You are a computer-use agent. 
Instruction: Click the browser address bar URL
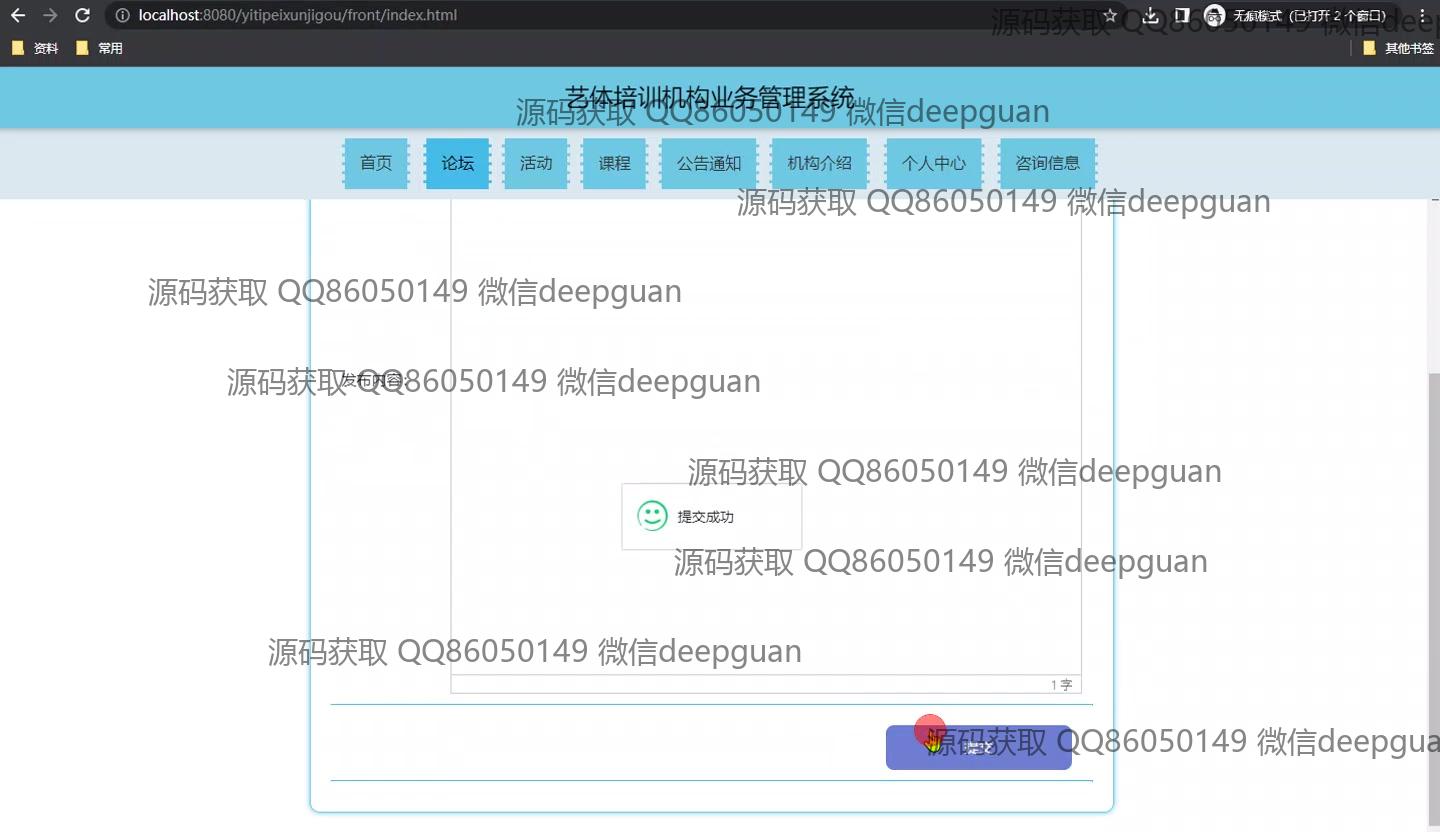click(300, 16)
